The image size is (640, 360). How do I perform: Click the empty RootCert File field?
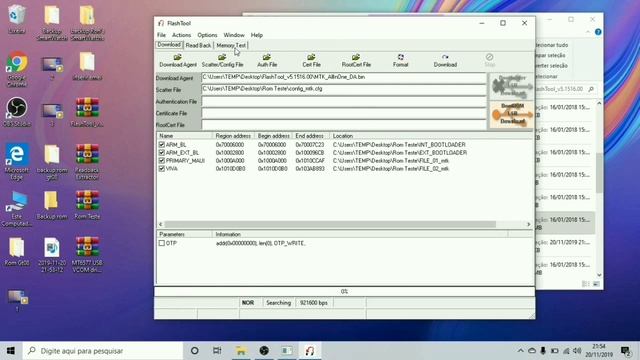tap(344, 125)
